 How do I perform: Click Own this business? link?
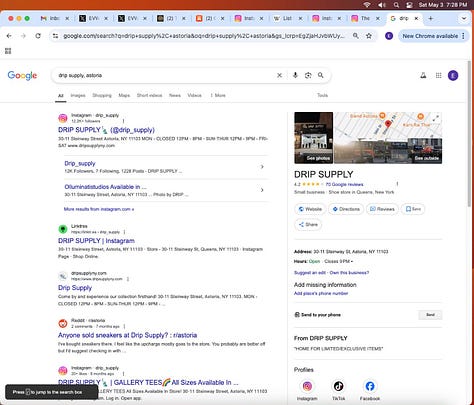[x=349, y=273]
